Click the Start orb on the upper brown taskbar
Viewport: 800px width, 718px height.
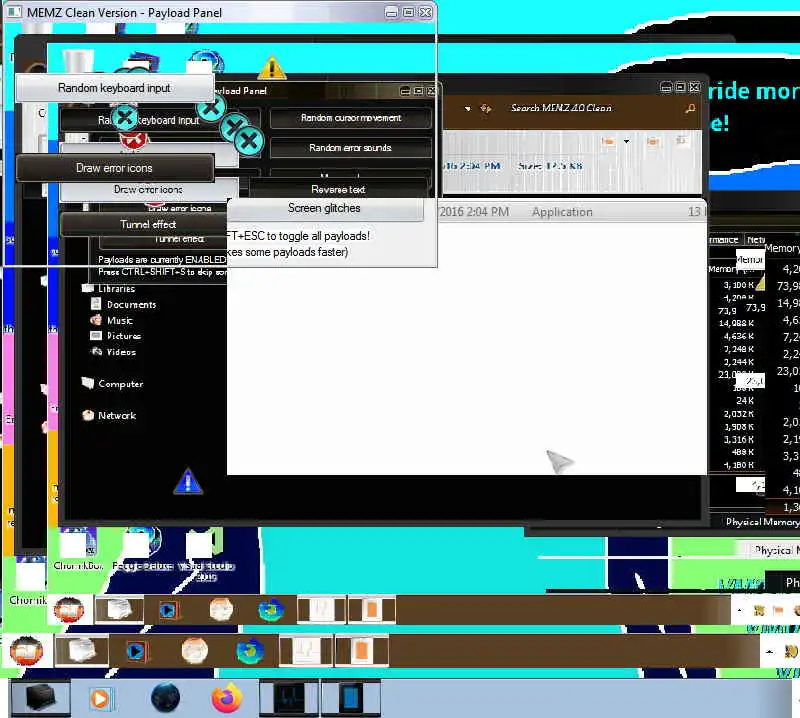[x=69, y=609]
